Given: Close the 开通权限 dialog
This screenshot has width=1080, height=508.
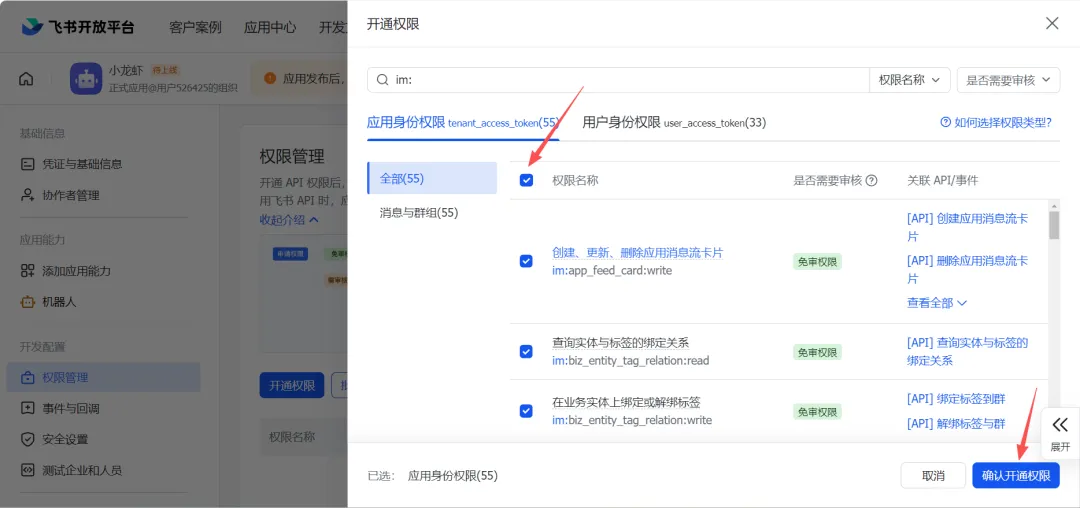Looking at the screenshot, I should click(x=1052, y=23).
